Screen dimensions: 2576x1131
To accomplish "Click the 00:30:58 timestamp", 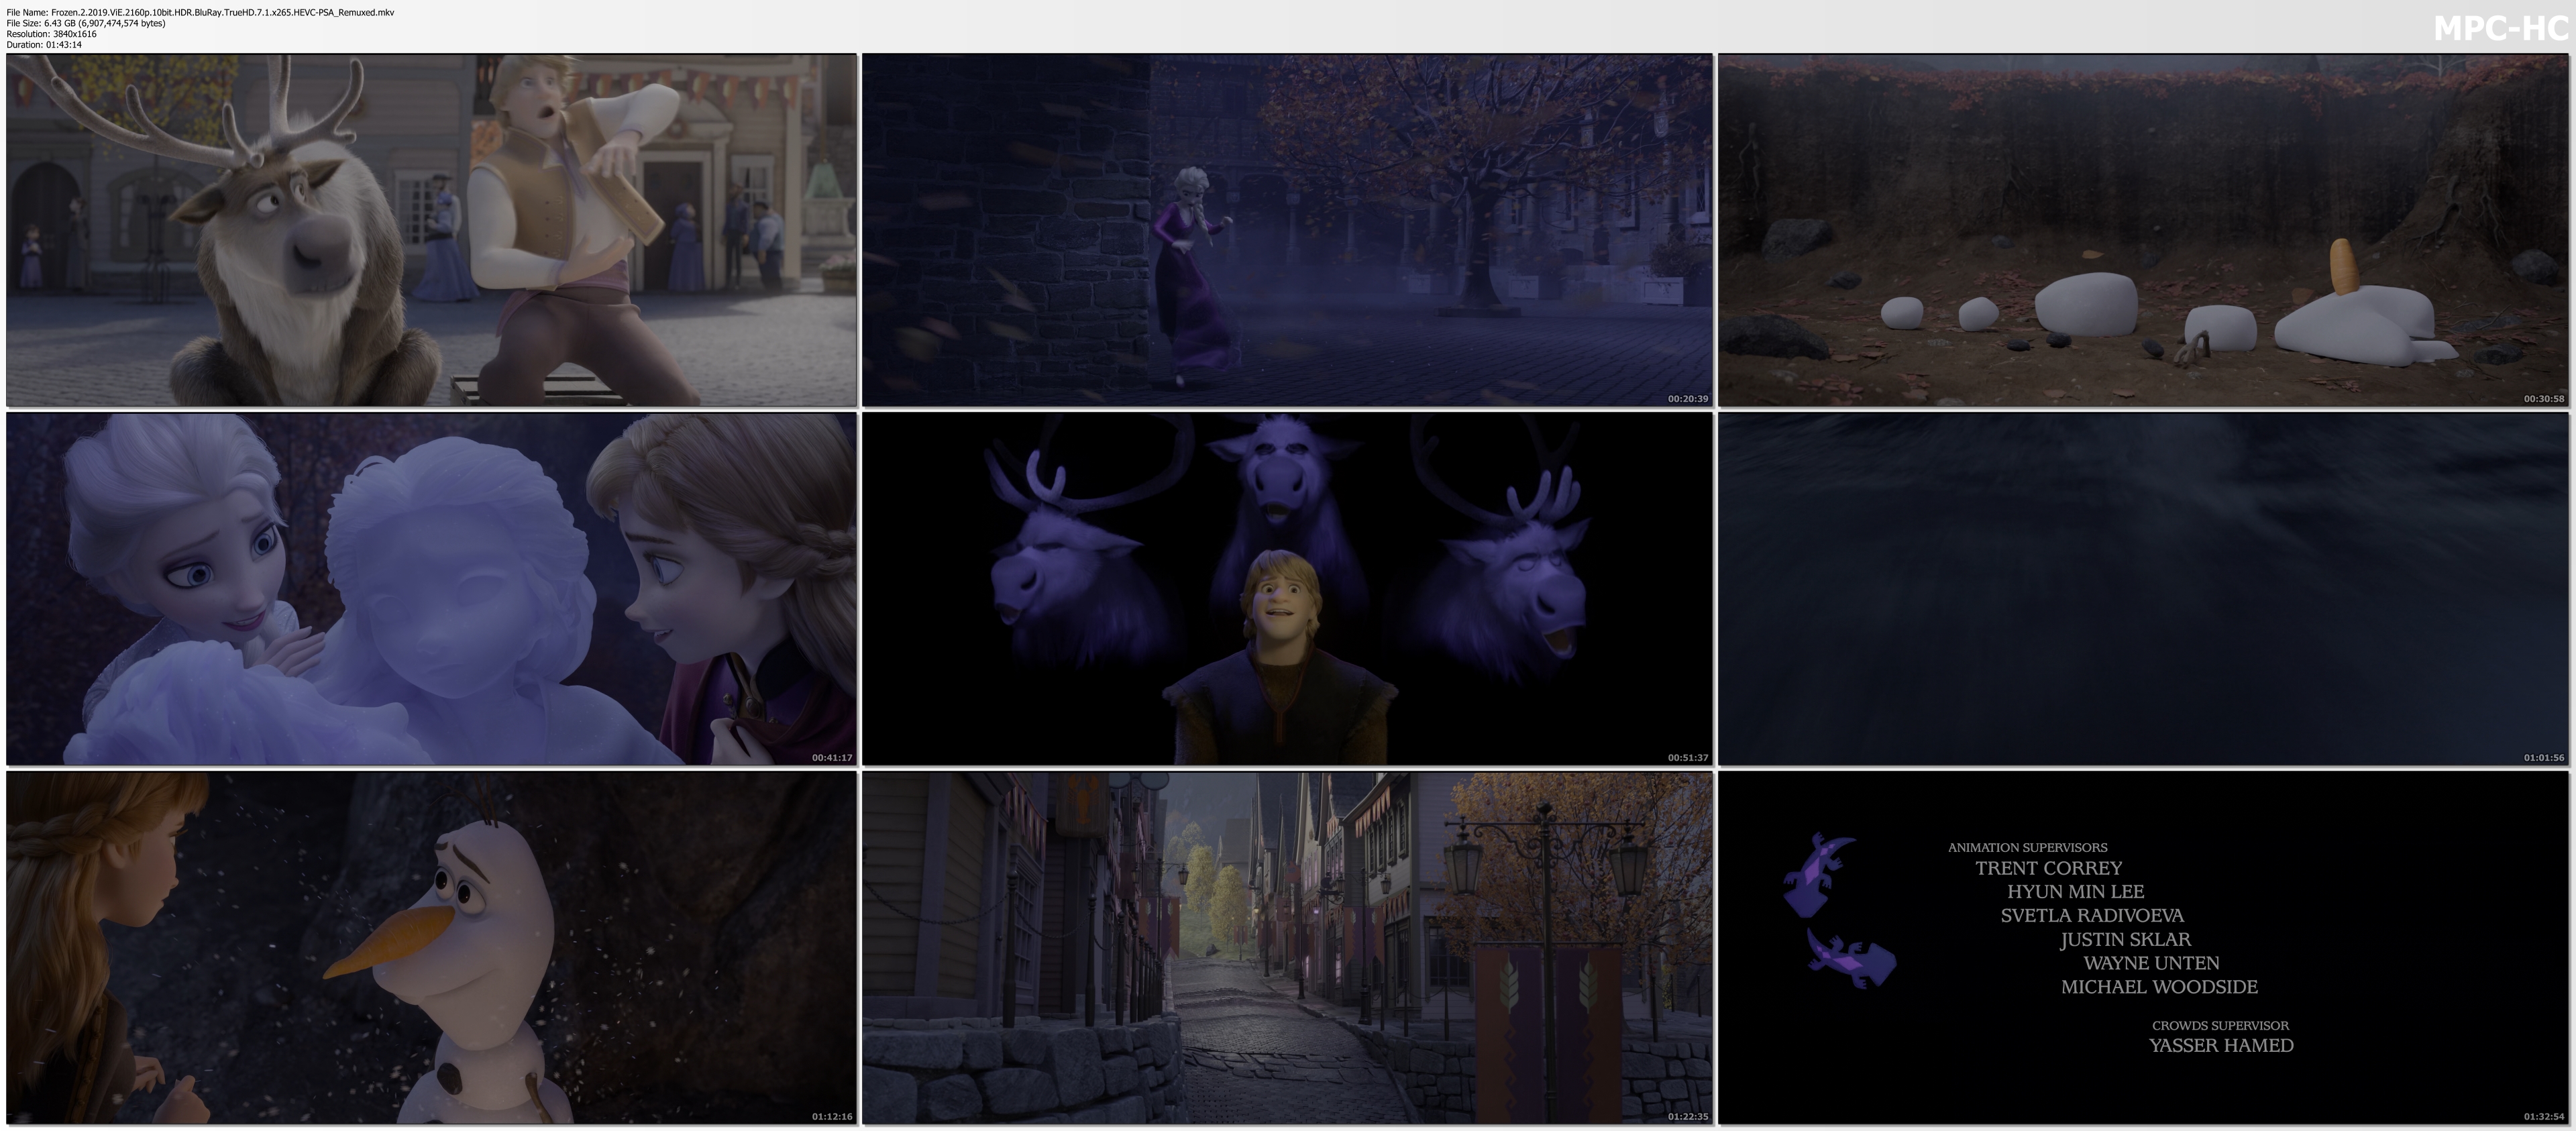I will tap(2544, 399).
